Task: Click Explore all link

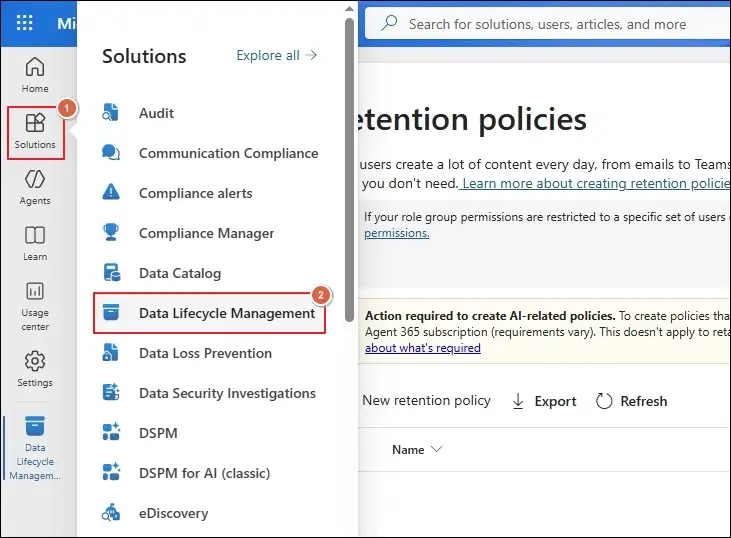Action: point(276,55)
